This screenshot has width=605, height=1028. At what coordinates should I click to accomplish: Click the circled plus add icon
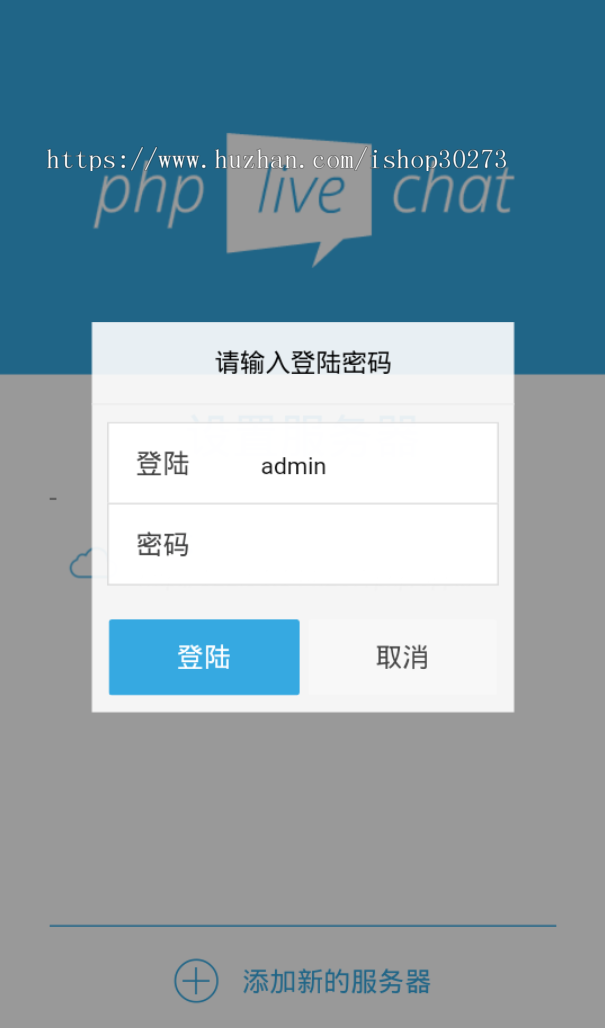196,981
